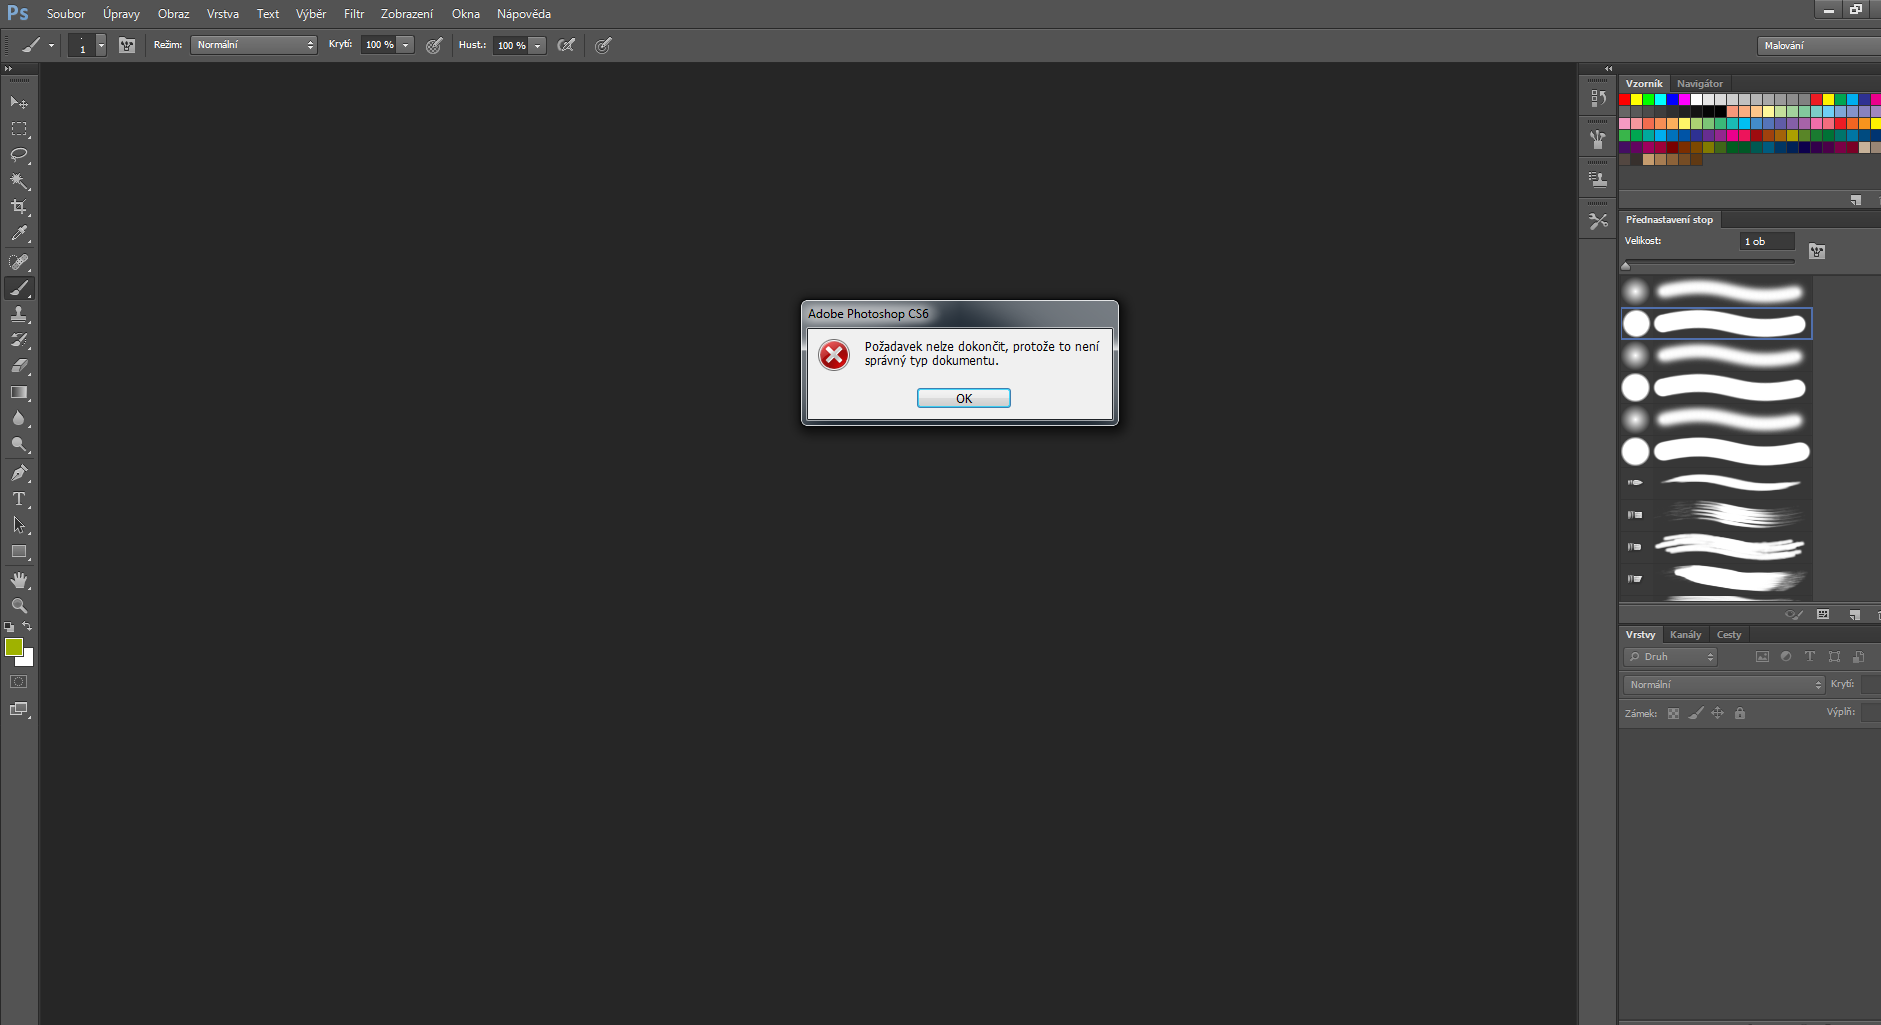Toggle airbrush build-up mode
1881x1025 pixels.
click(x=566, y=45)
